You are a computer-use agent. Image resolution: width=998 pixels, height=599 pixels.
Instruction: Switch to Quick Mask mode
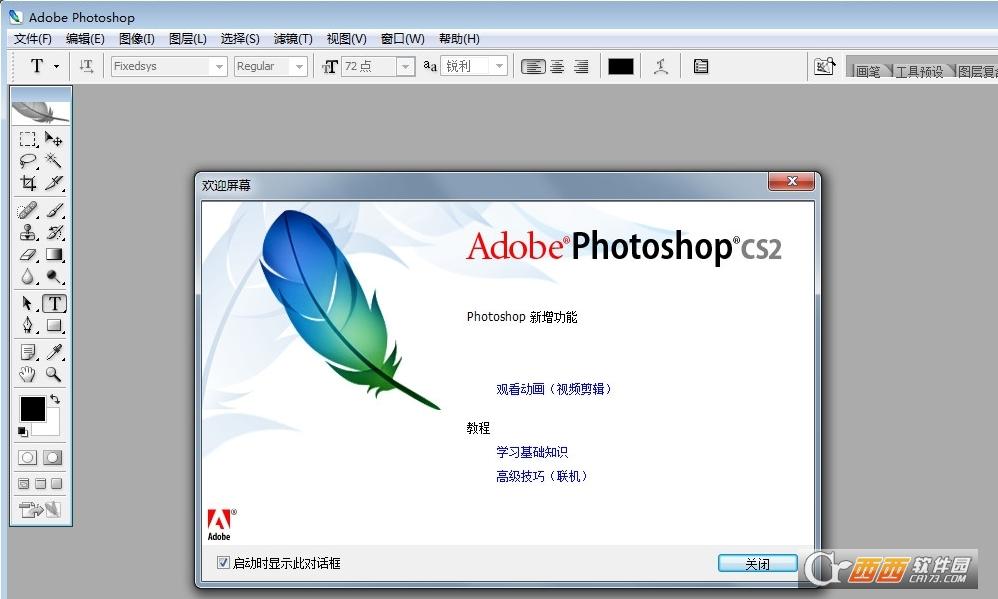click(x=53, y=457)
